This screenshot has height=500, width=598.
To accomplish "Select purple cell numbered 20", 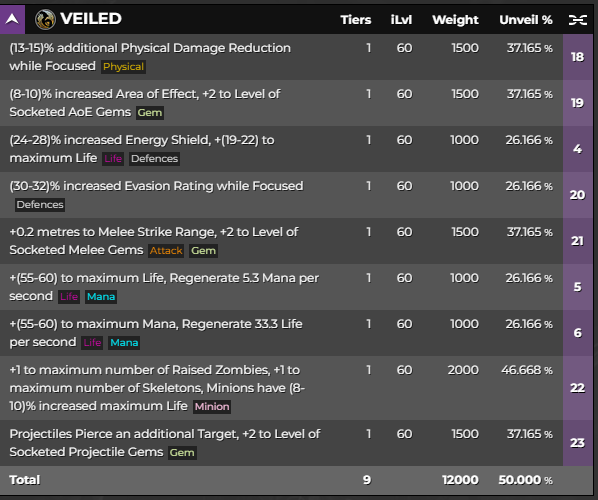I will (x=577, y=195).
